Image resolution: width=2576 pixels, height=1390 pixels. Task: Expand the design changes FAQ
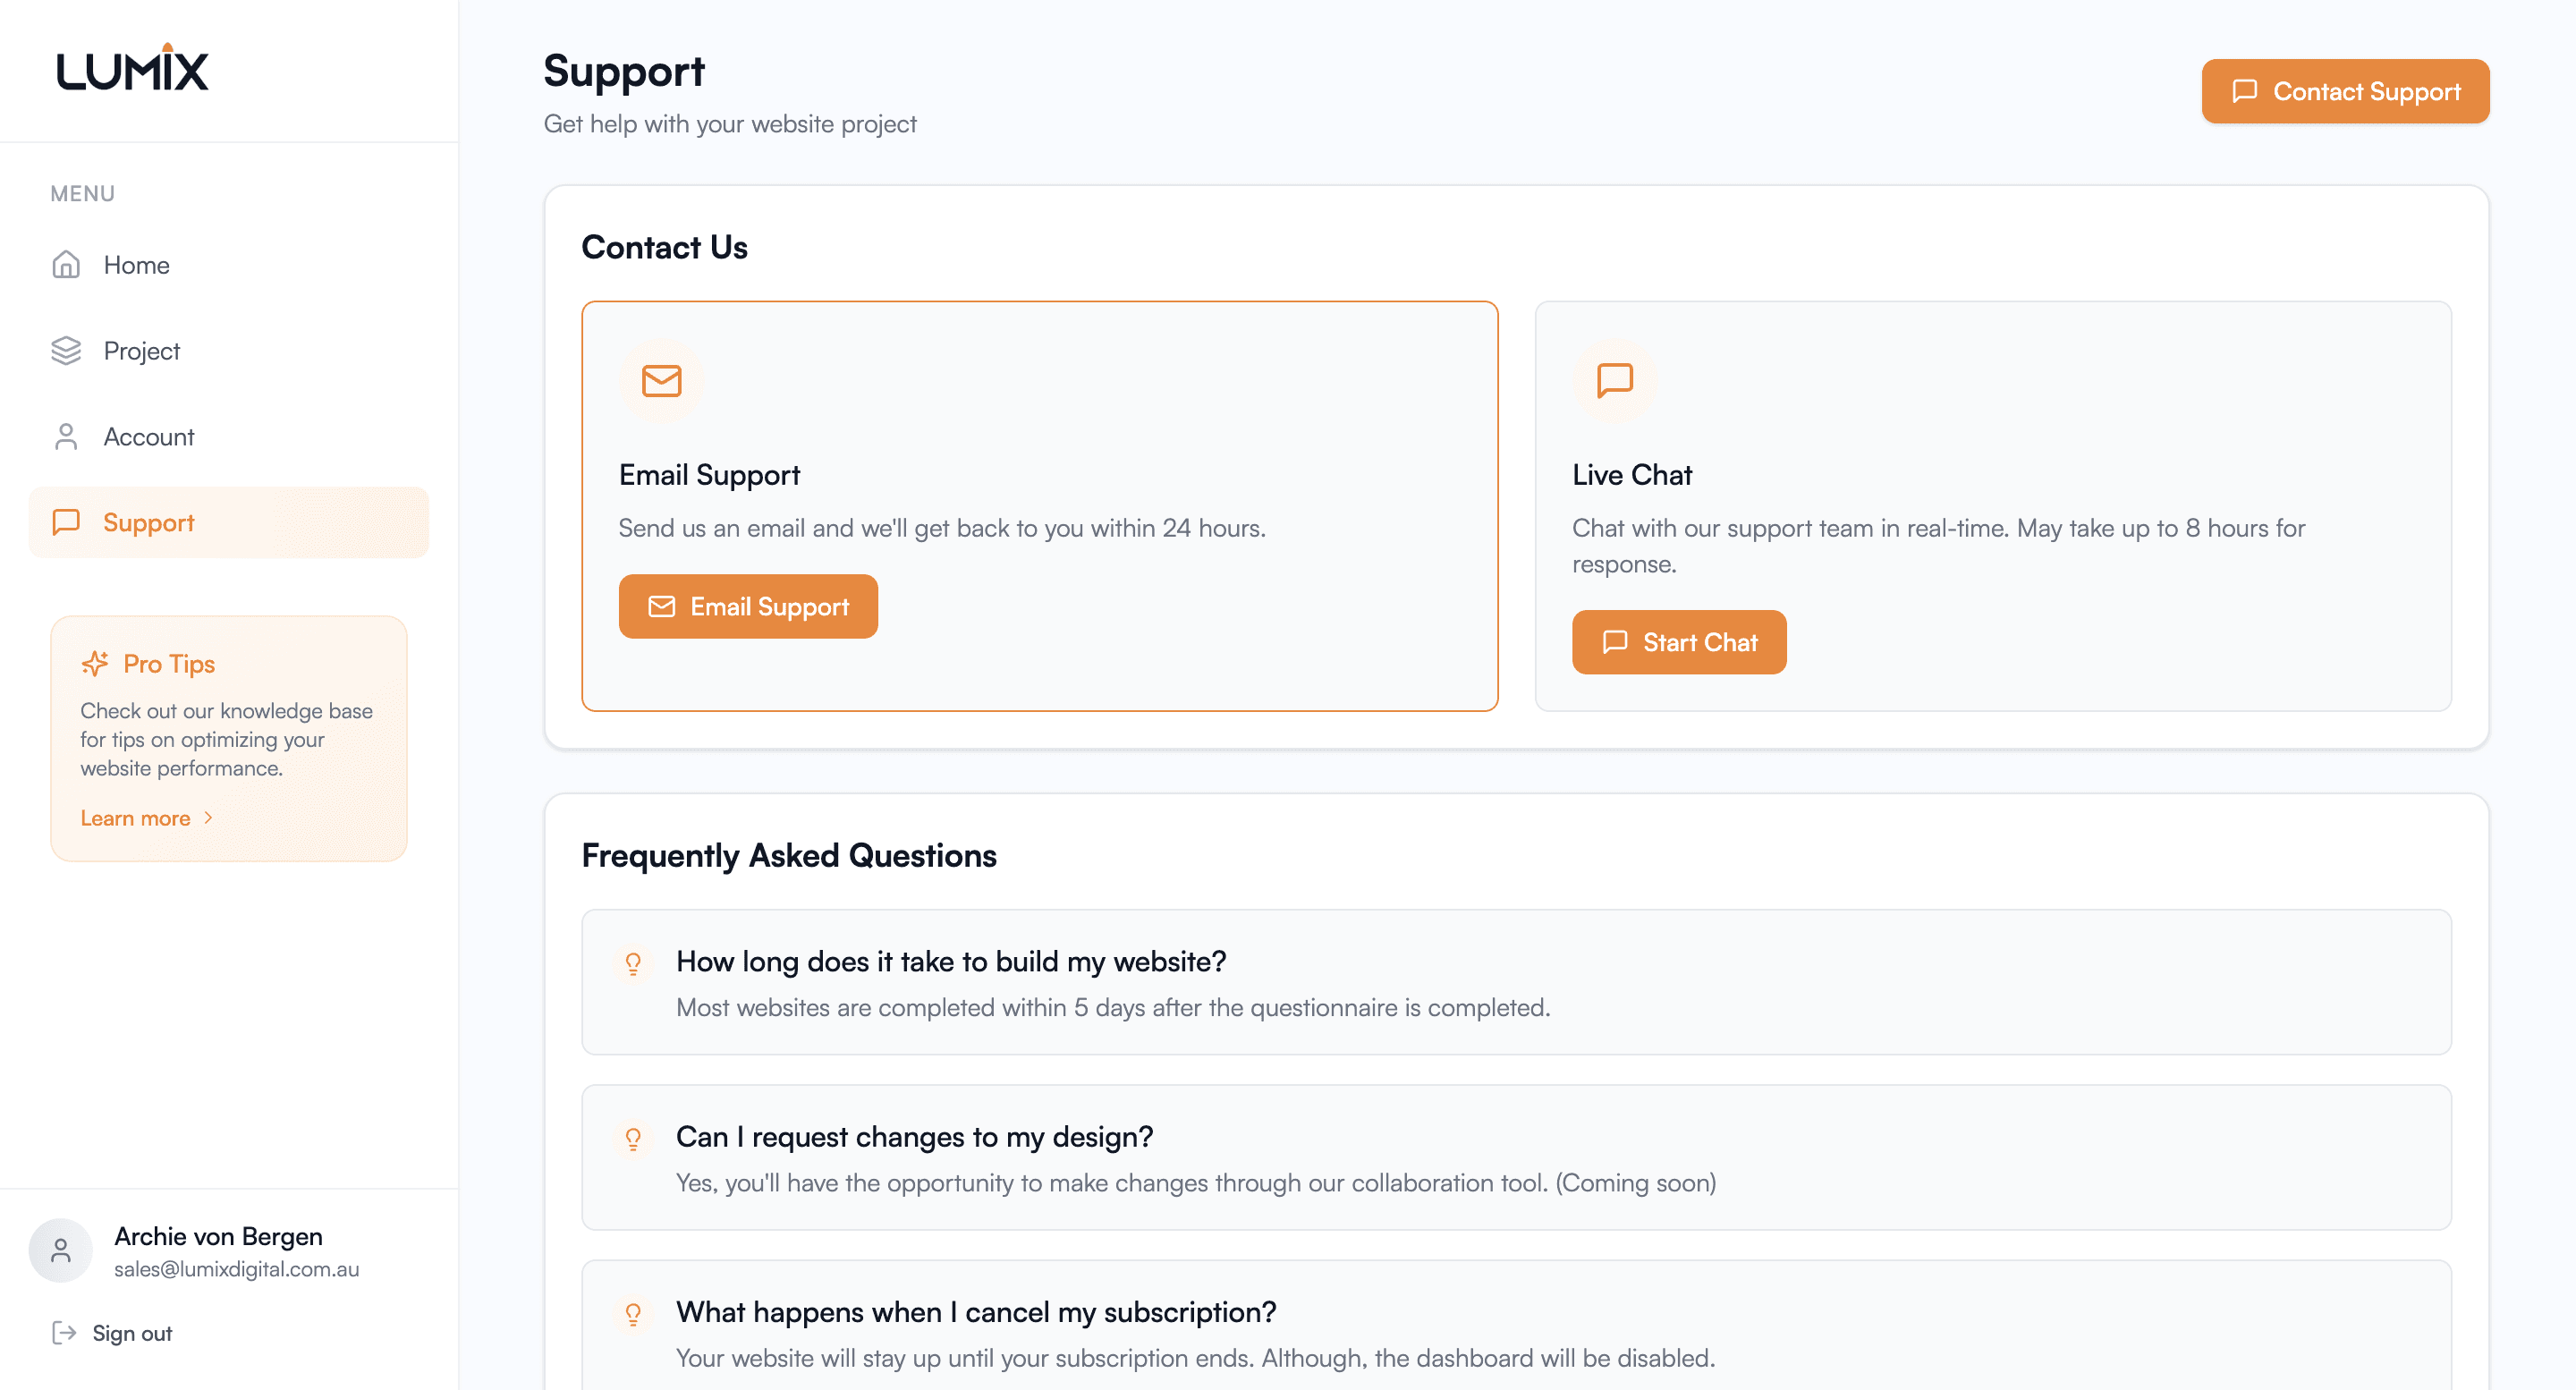[1516, 1158]
